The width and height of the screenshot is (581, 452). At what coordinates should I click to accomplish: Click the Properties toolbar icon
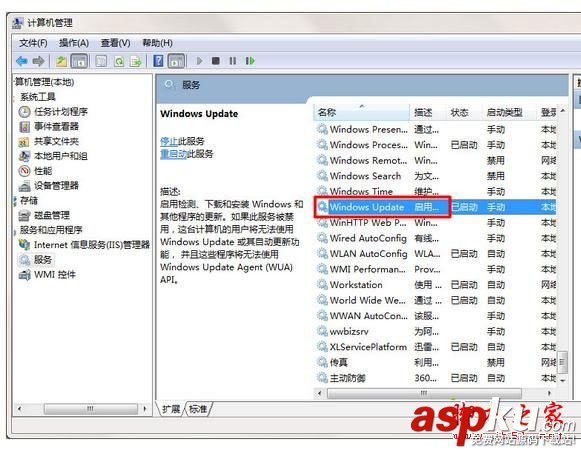[x=101, y=61]
